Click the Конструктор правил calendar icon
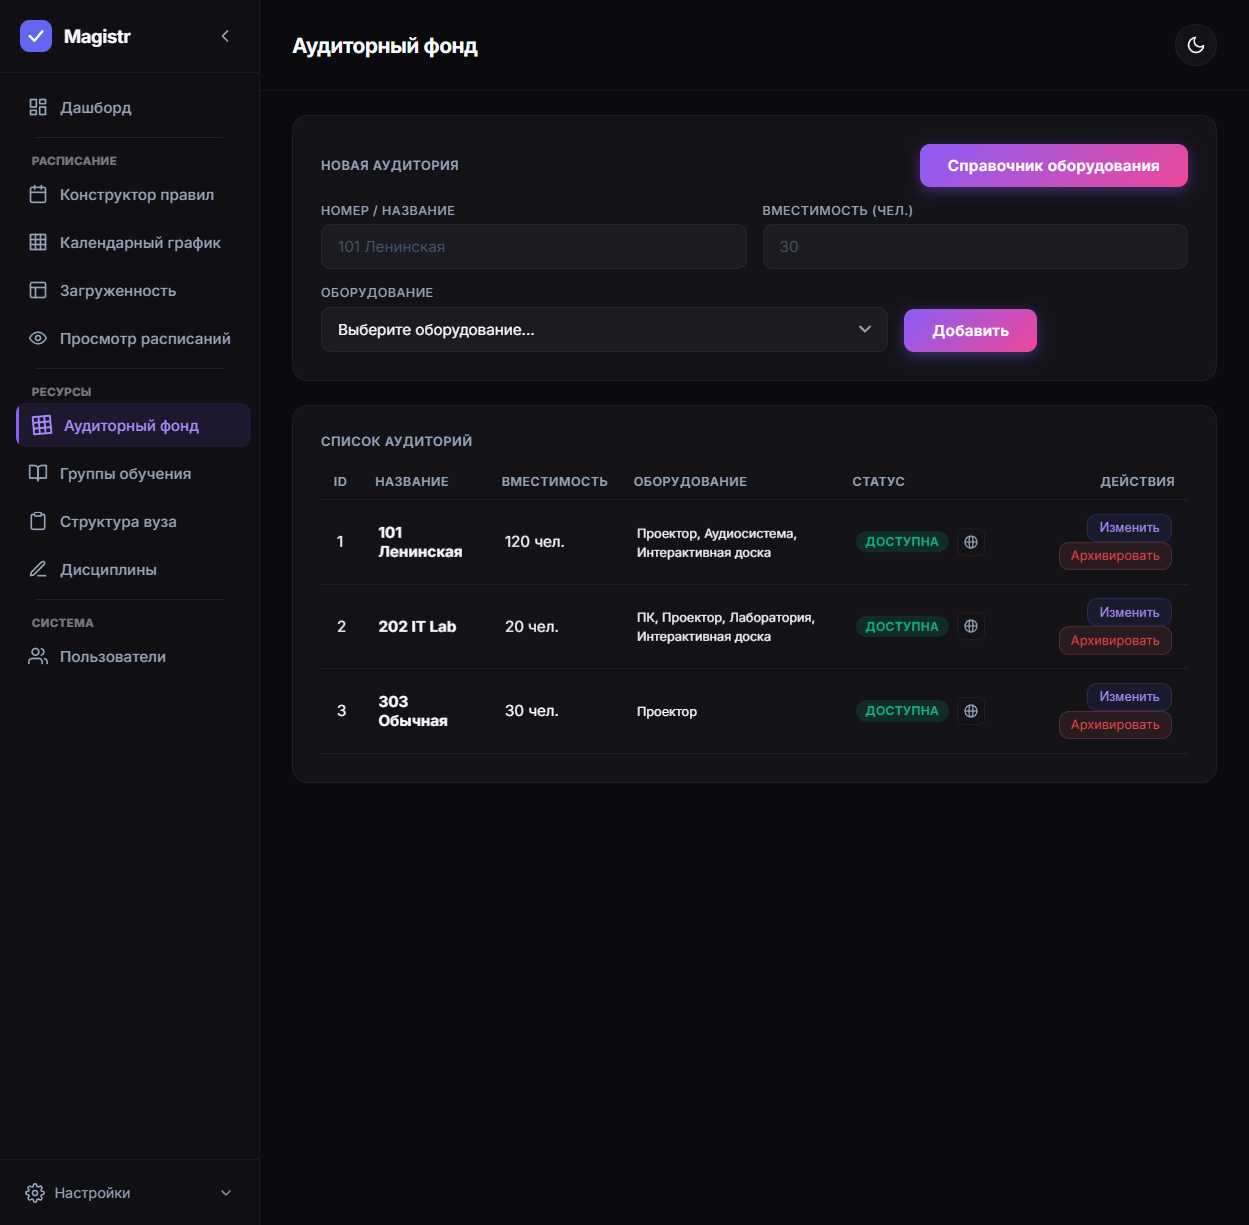Viewport: 1249px width, 1225px height. 38,194
